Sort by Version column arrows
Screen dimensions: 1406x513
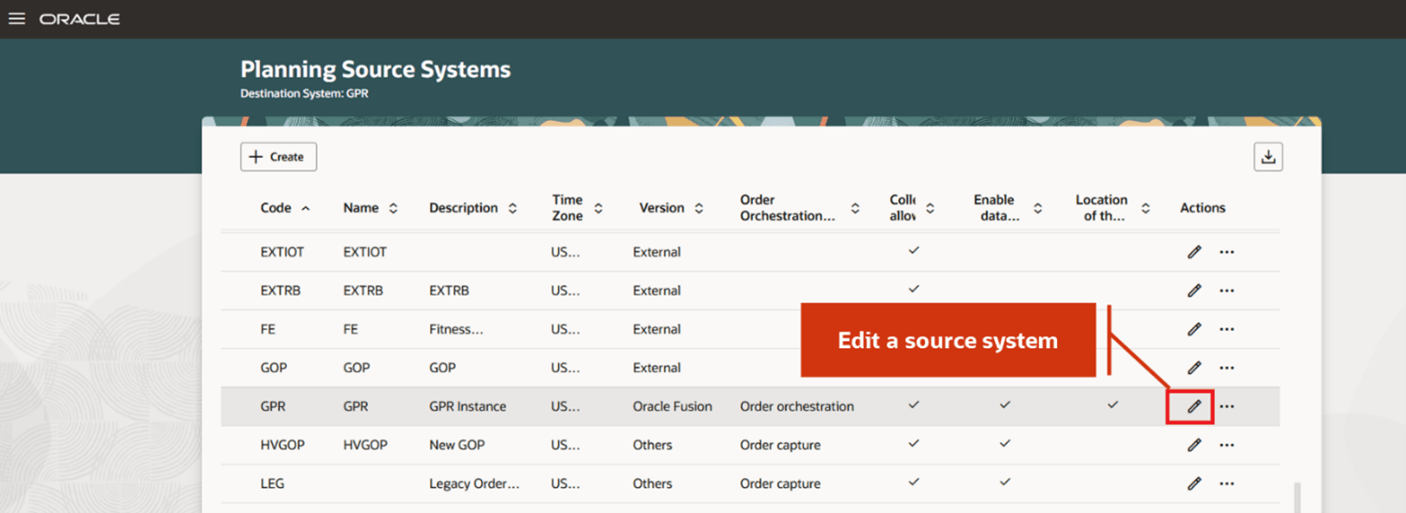pyautogui.click(x=699, y=208)
